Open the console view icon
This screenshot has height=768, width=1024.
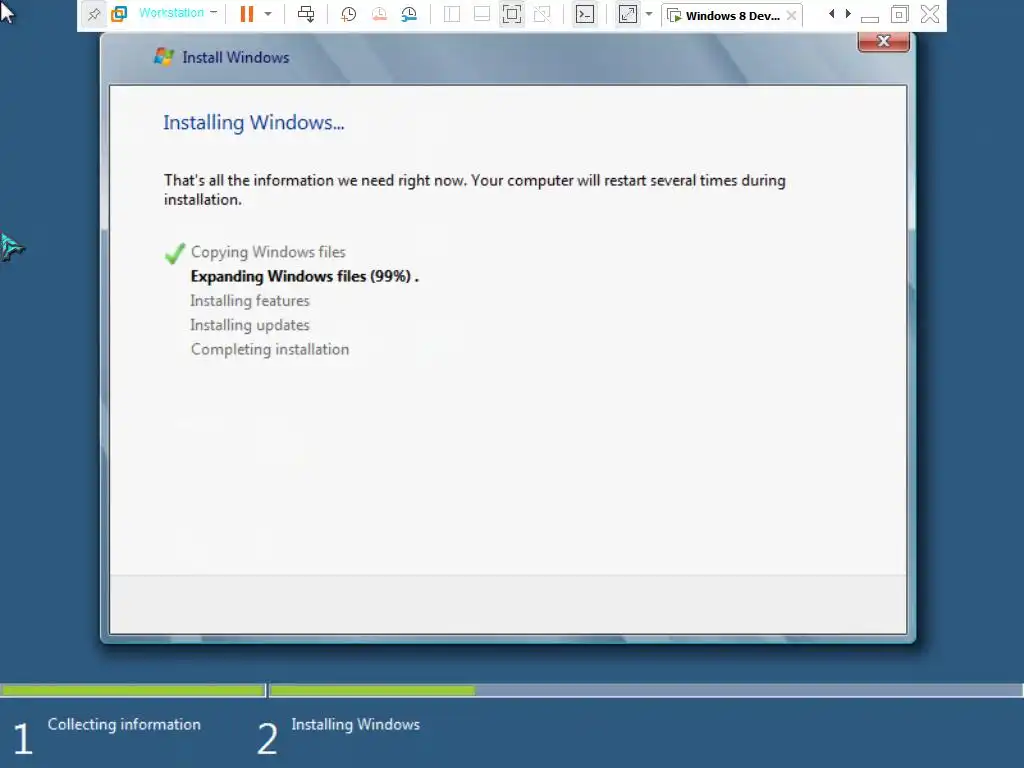pos(585,14)
